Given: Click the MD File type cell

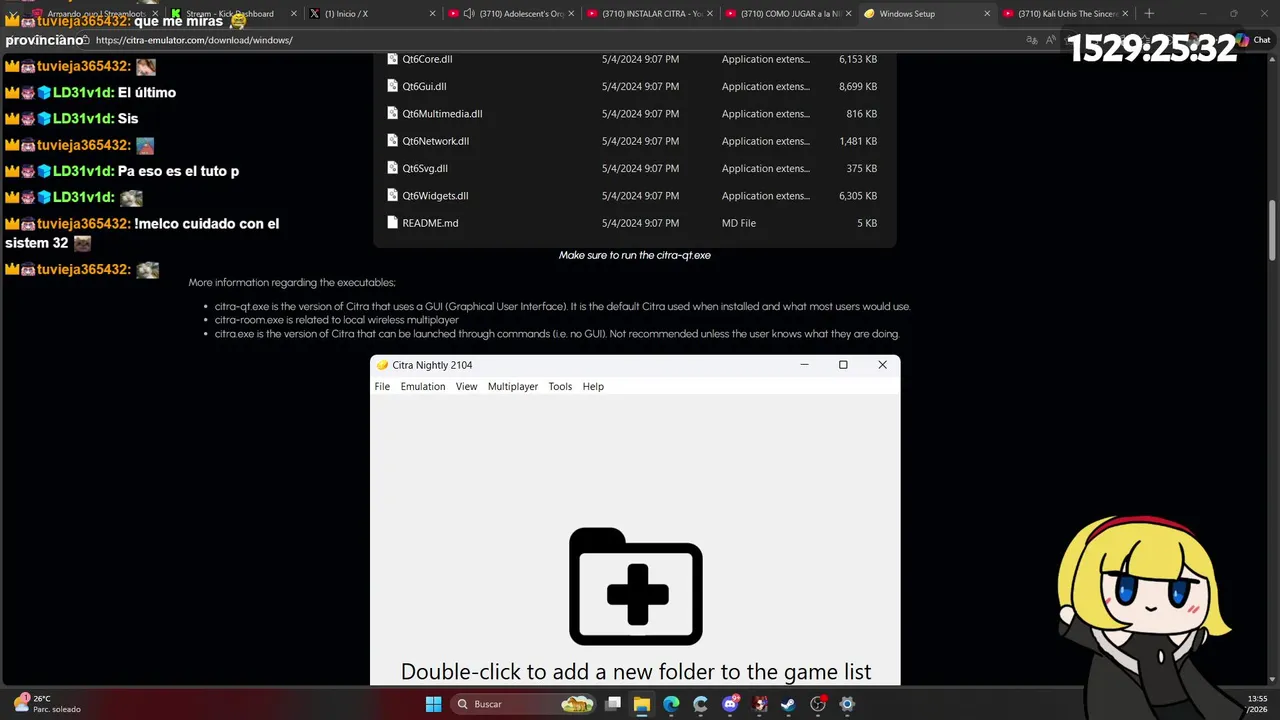Looking at the screenshot, I should coord(739,223).
